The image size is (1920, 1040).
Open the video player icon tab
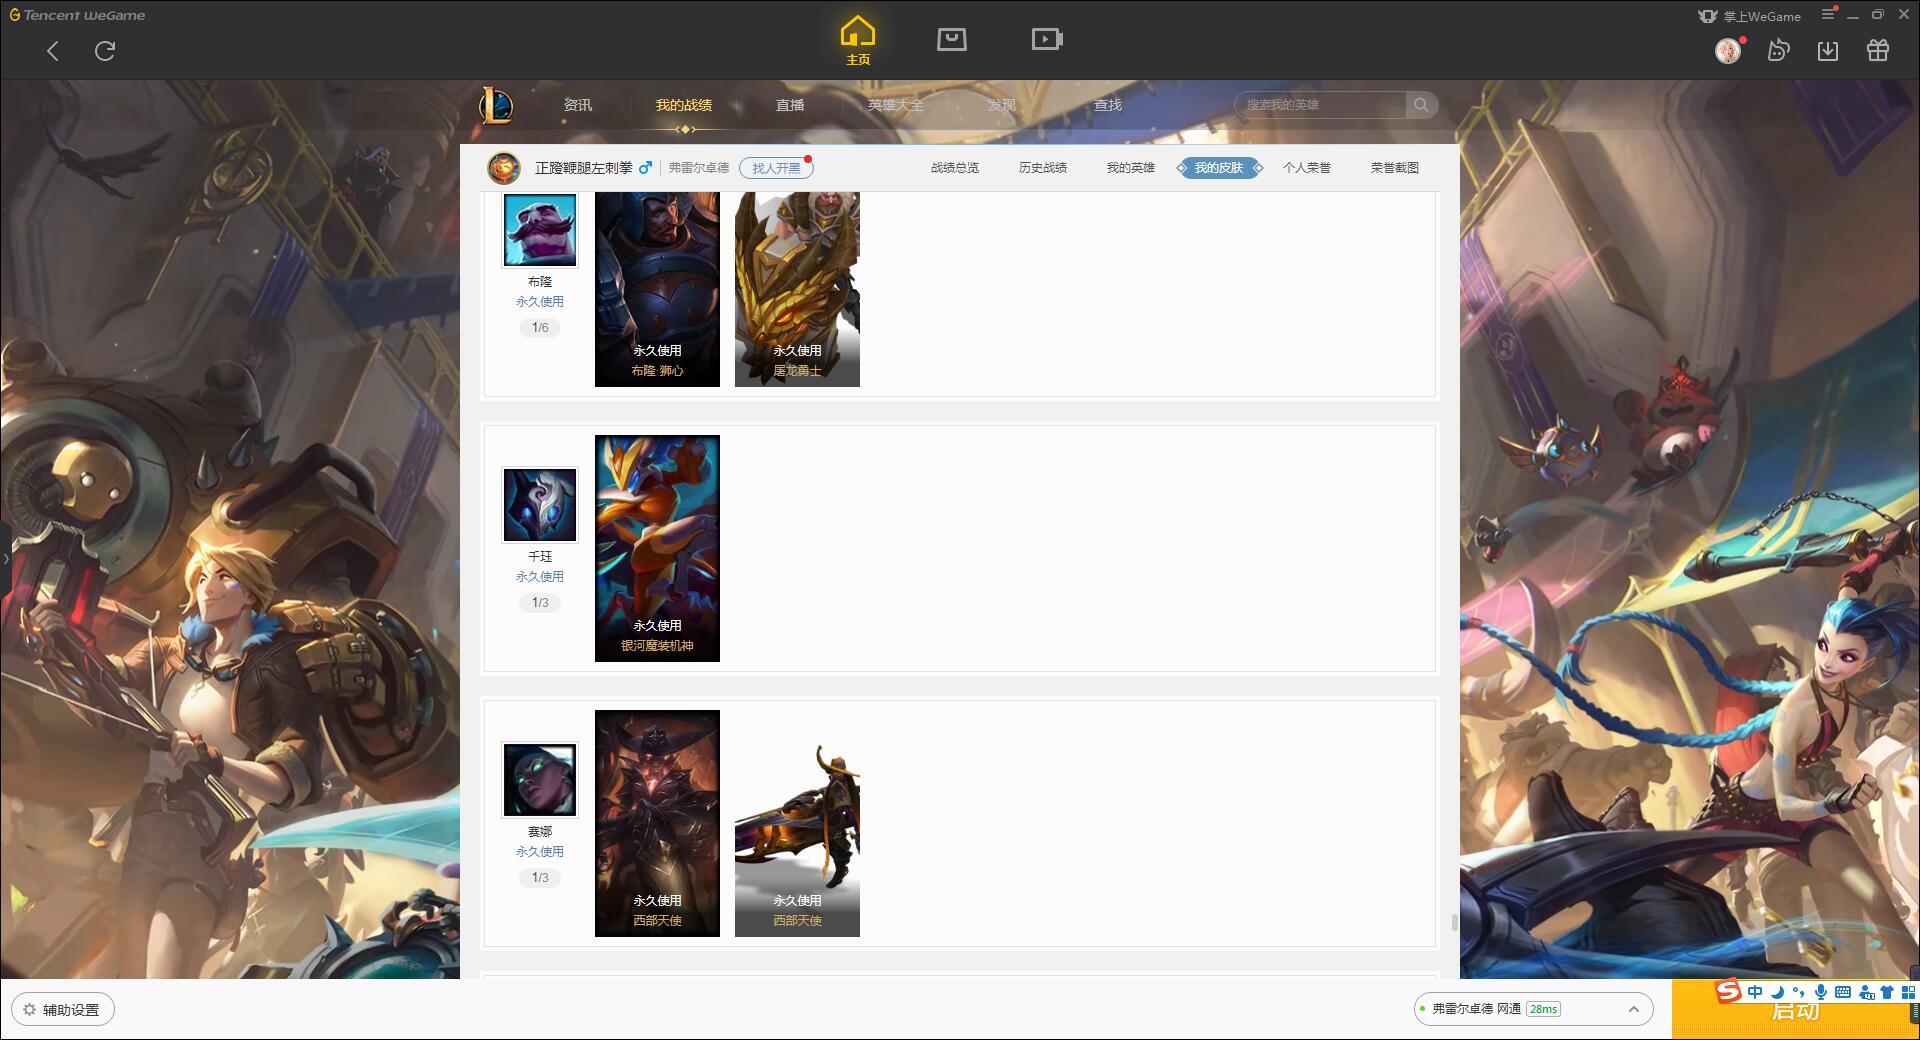(1047, 40)
